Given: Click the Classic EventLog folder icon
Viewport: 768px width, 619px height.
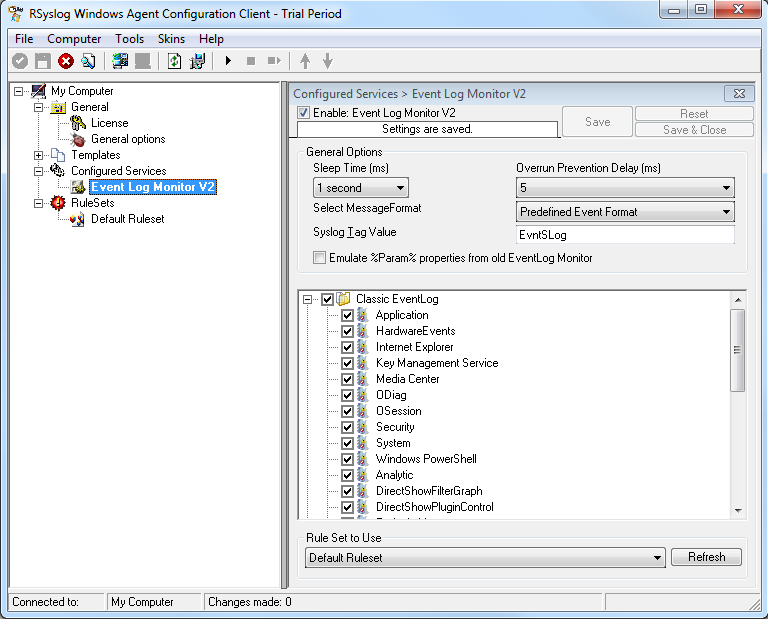Looking at the screenshot, I should click(344, 299).
